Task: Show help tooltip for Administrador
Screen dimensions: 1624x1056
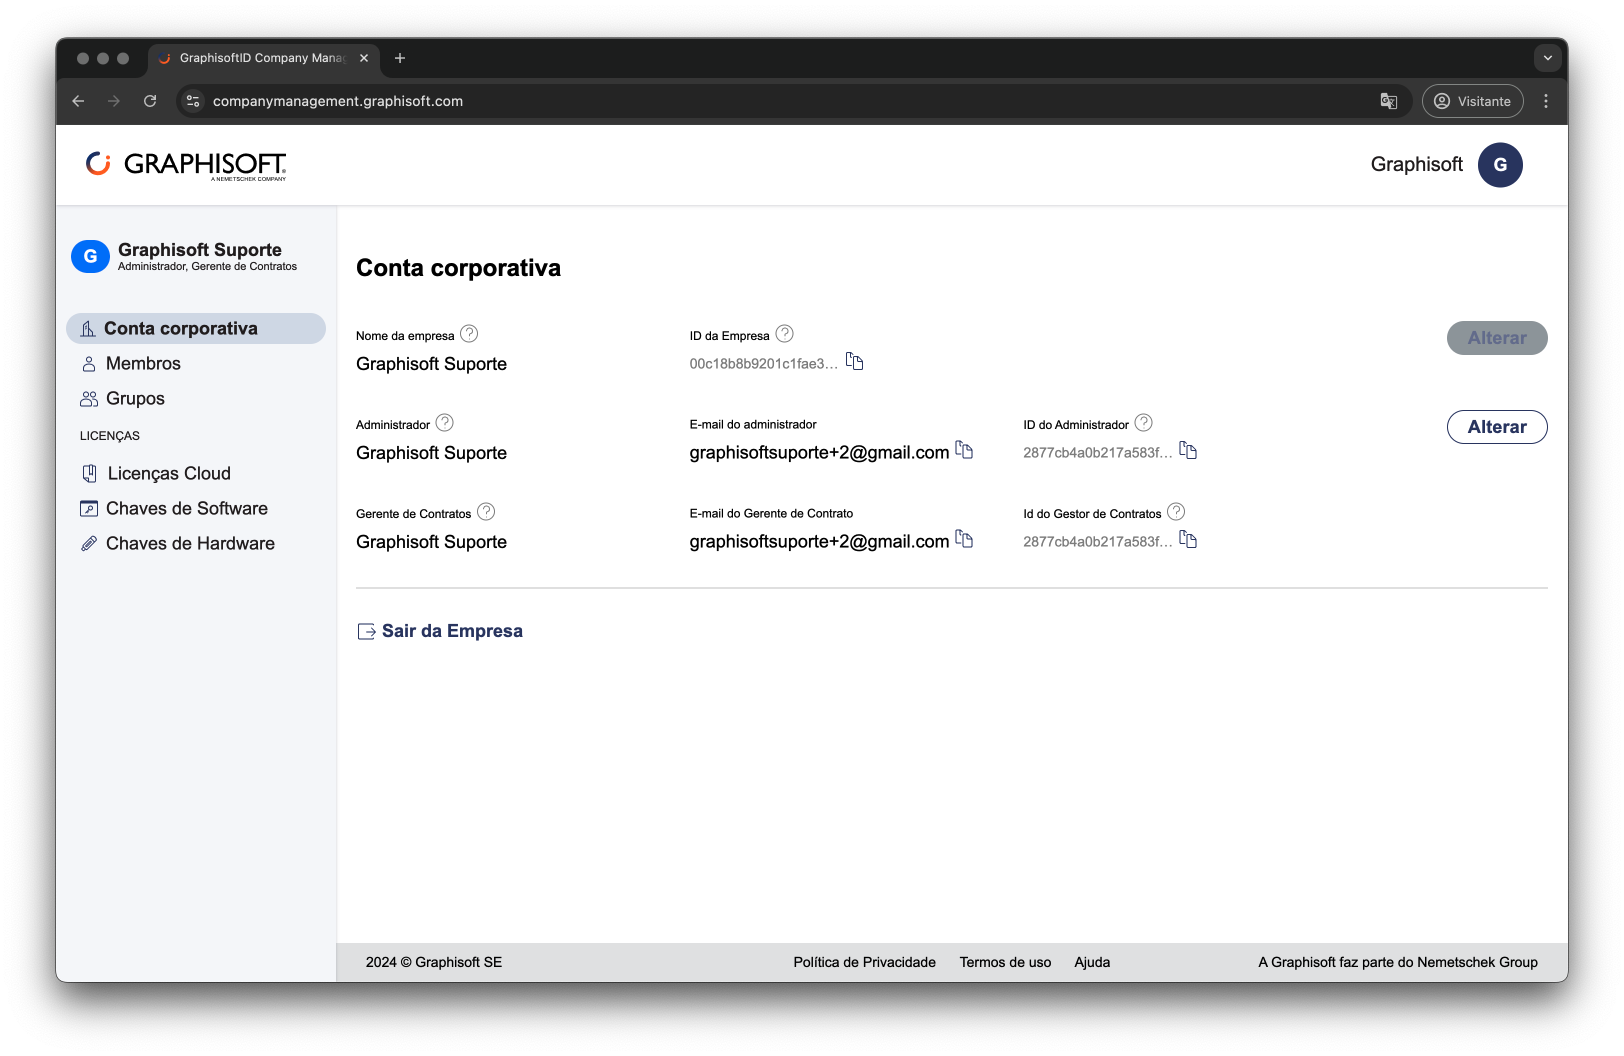Action: pyautogui.click(x=445, y=423)
